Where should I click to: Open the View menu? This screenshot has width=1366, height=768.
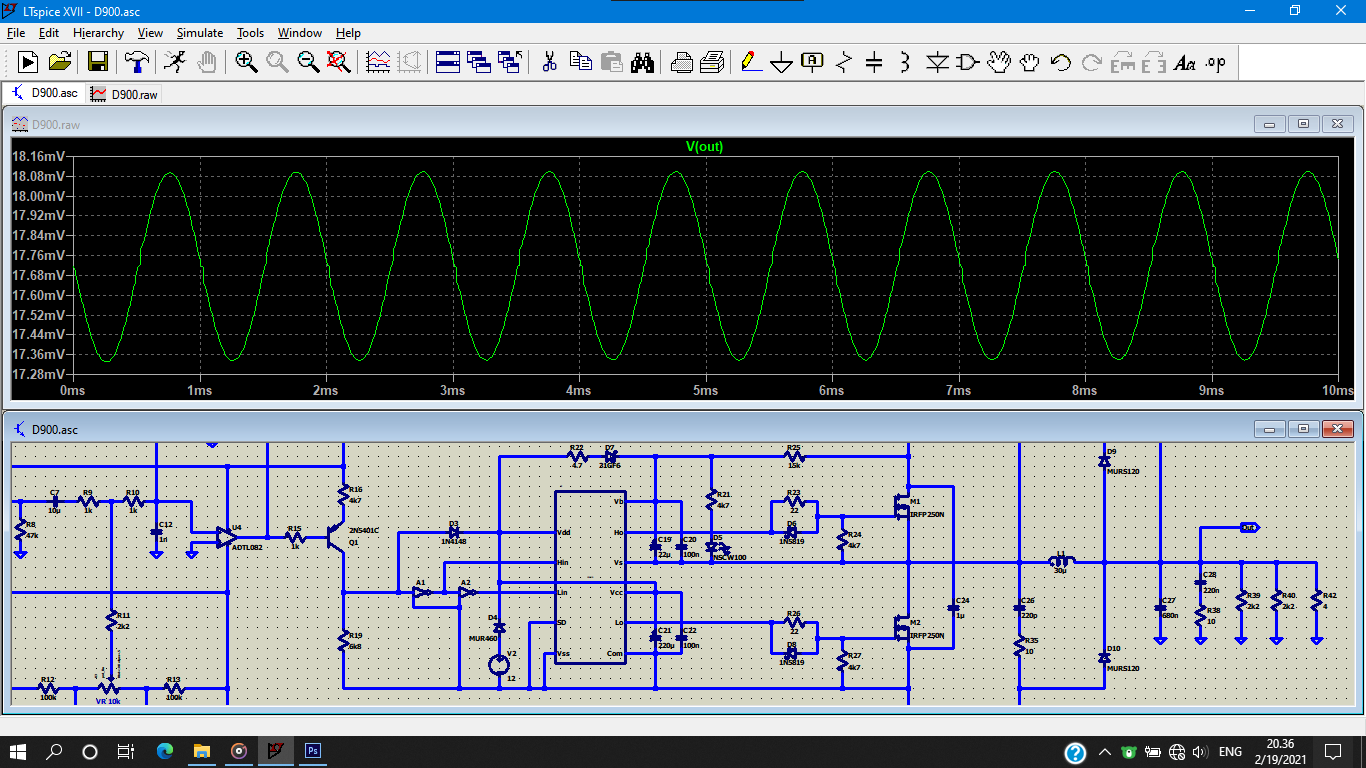point(150,33)
